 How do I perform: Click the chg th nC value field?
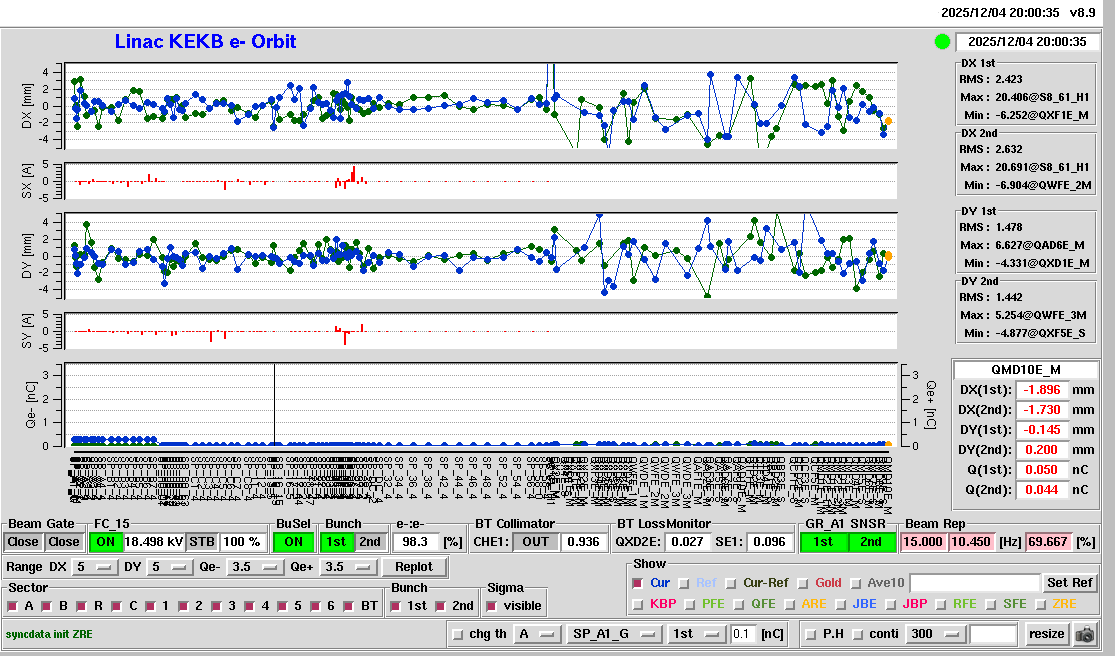(x=742, y=634)
